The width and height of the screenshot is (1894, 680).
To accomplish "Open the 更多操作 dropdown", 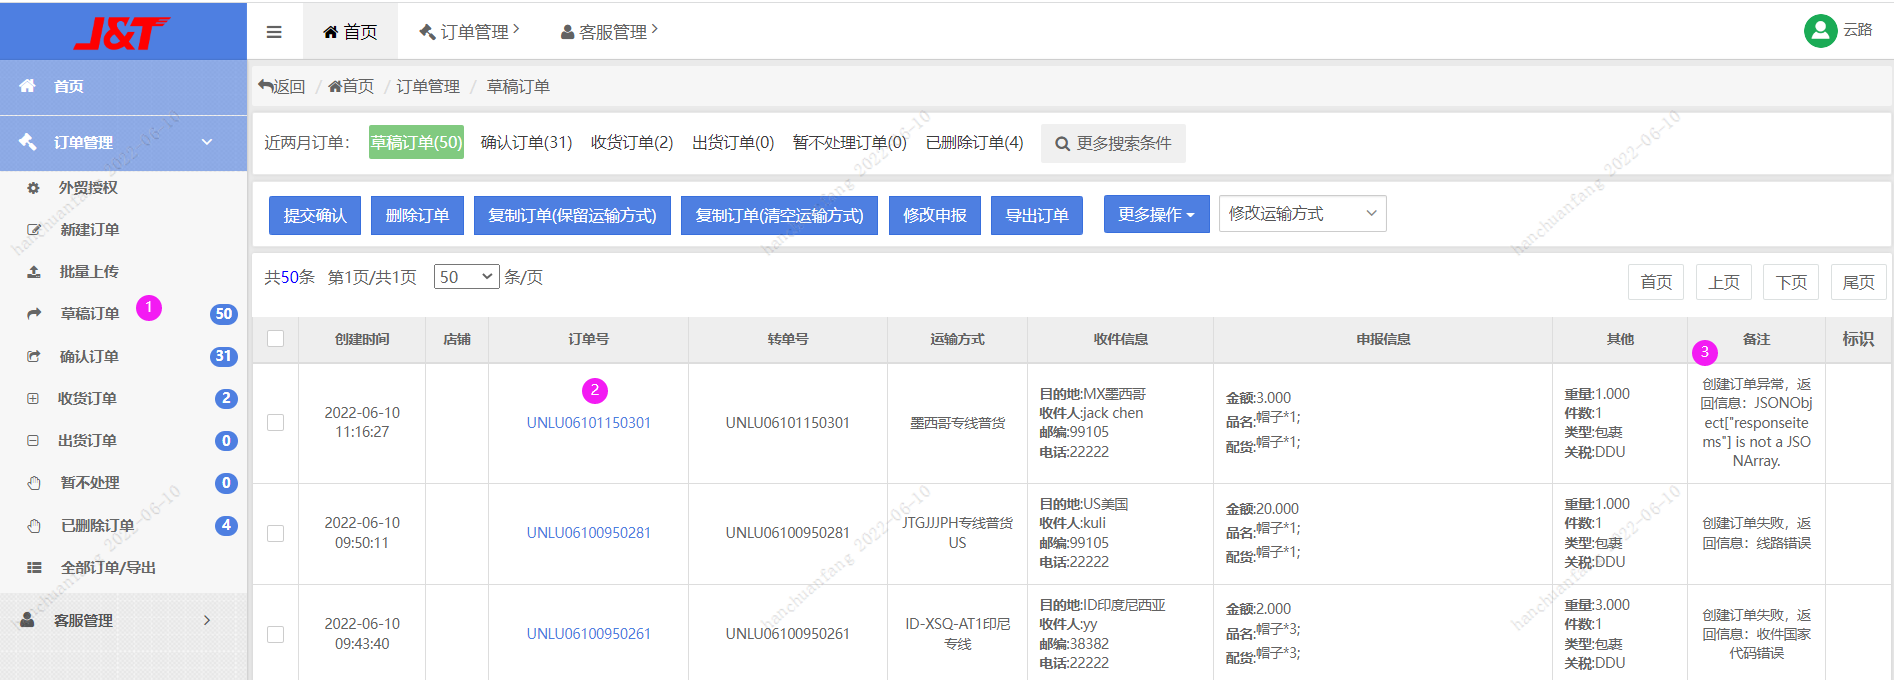I will click(1157, 214).
